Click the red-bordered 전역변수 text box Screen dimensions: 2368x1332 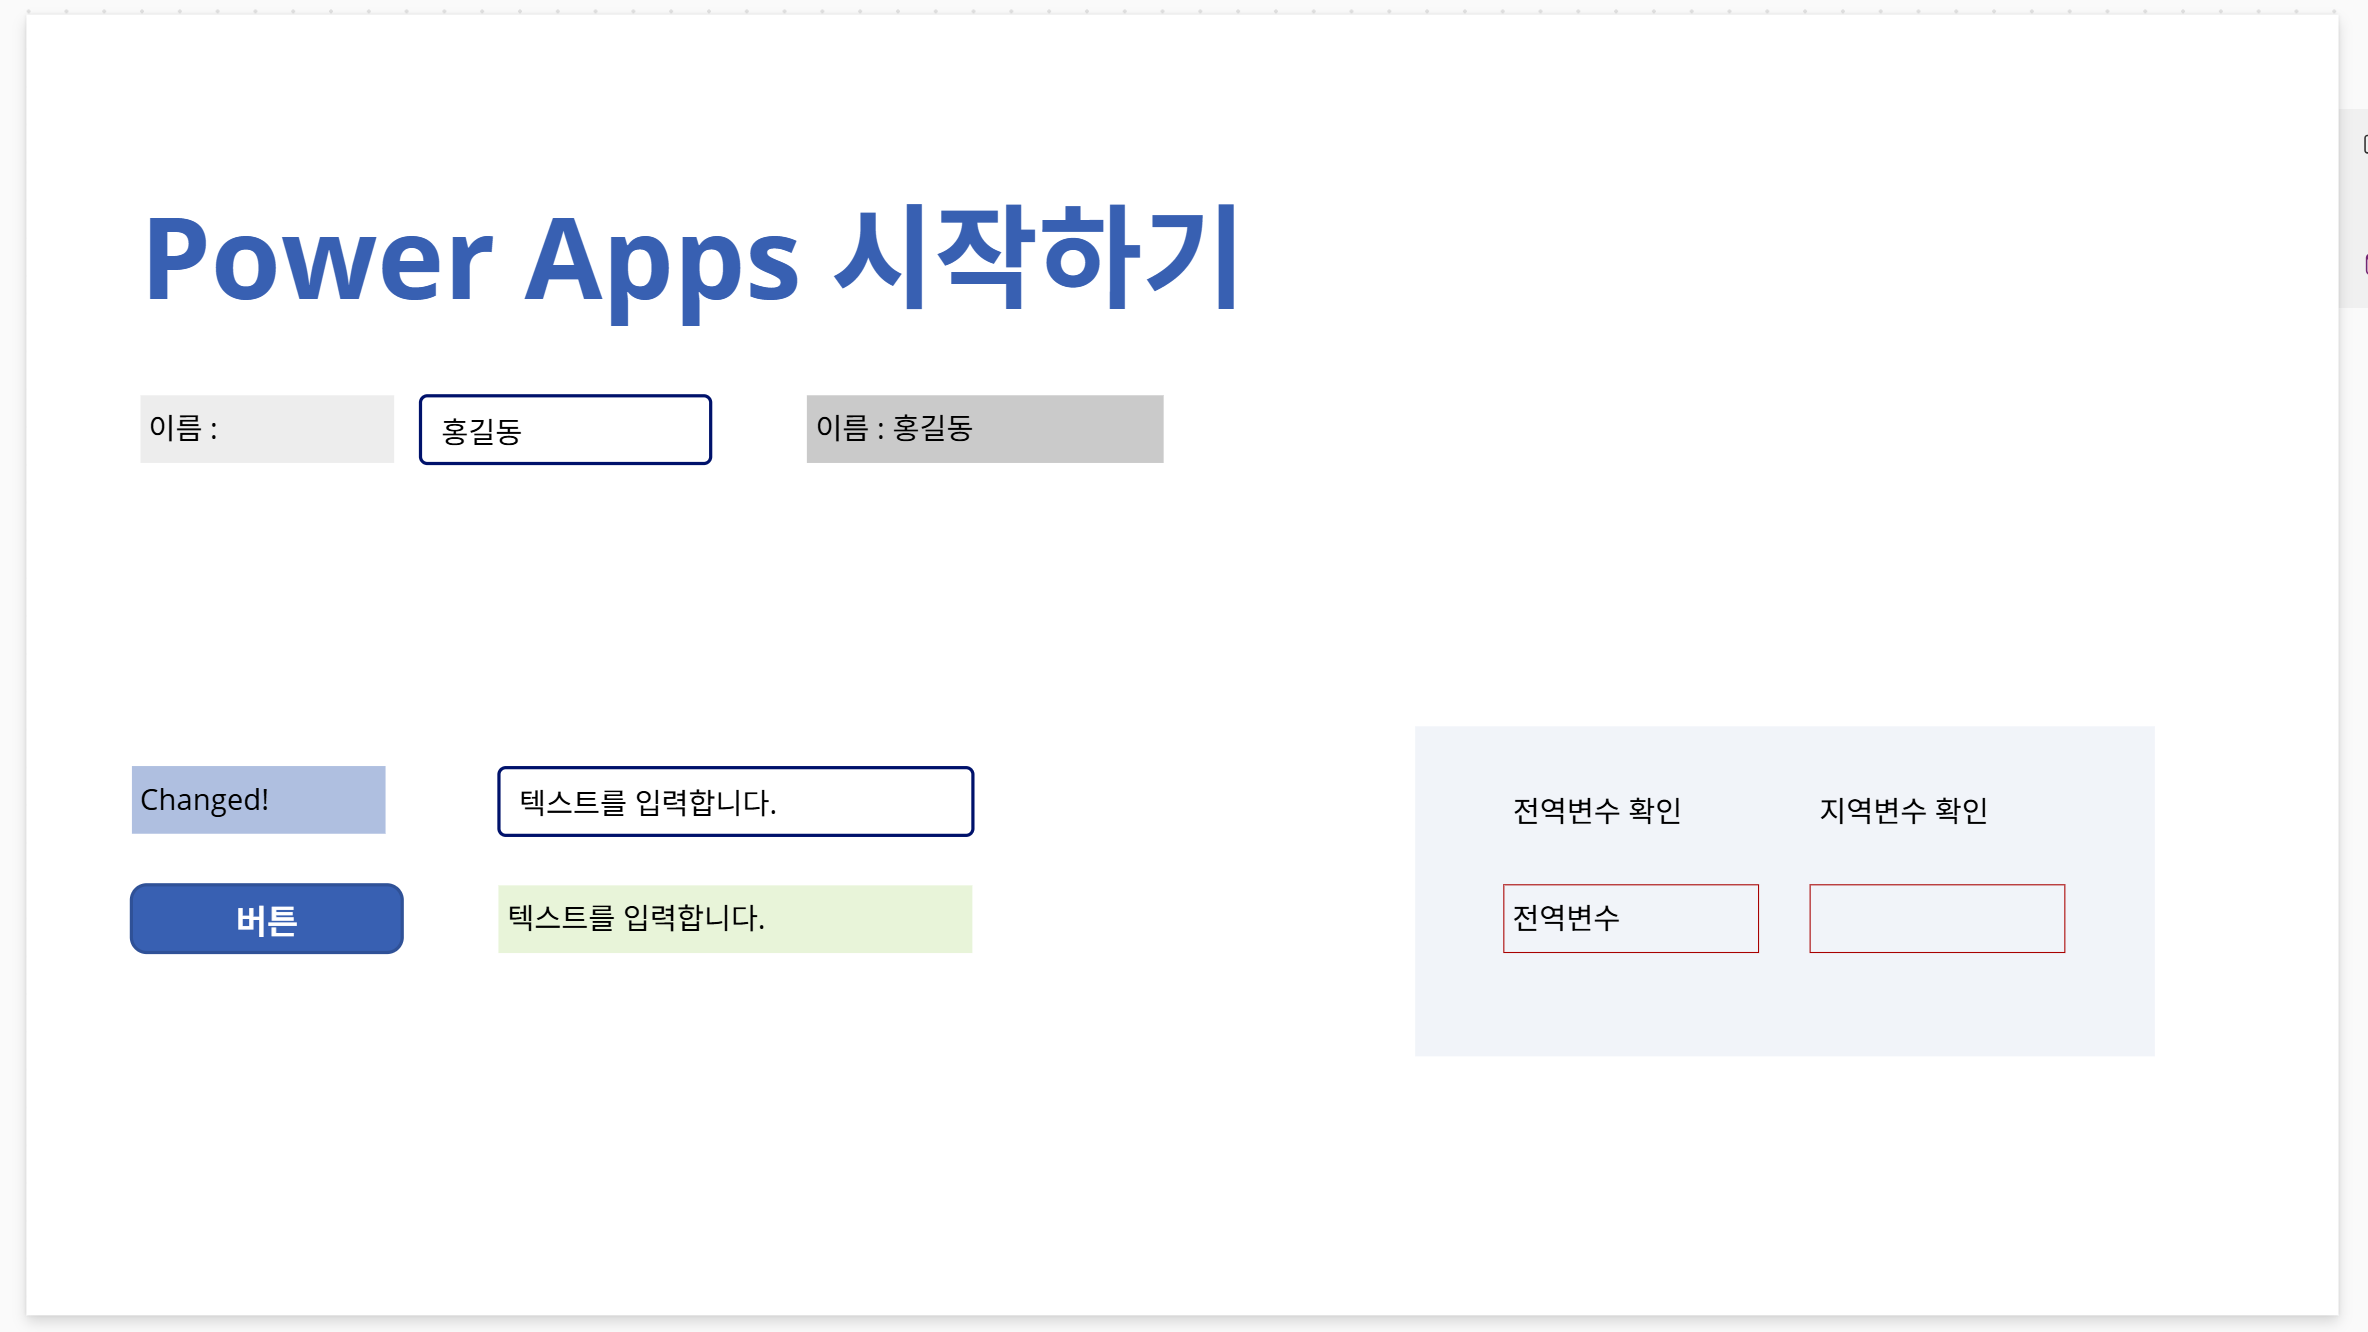(x=1630, y=918)
